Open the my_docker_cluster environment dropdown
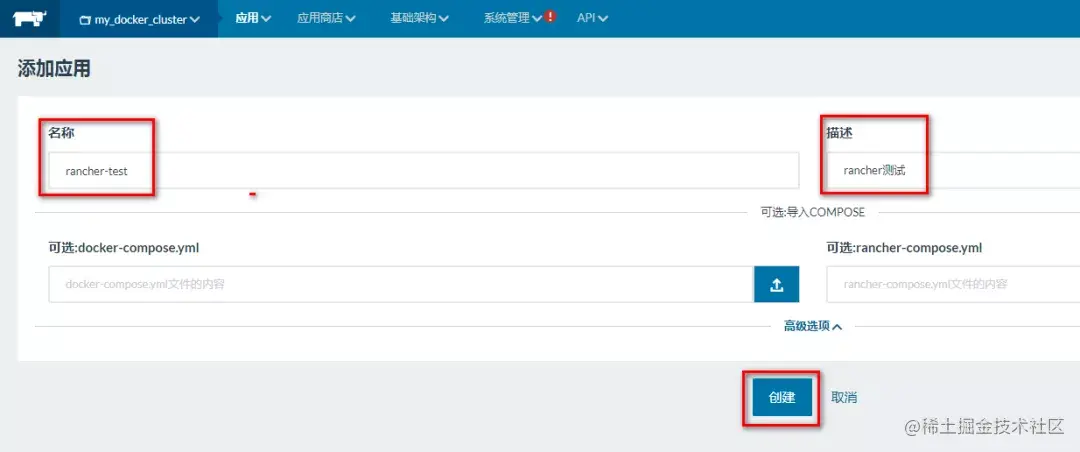Image resolution: width=1080 pixels, height=452 pixels. 140,19
